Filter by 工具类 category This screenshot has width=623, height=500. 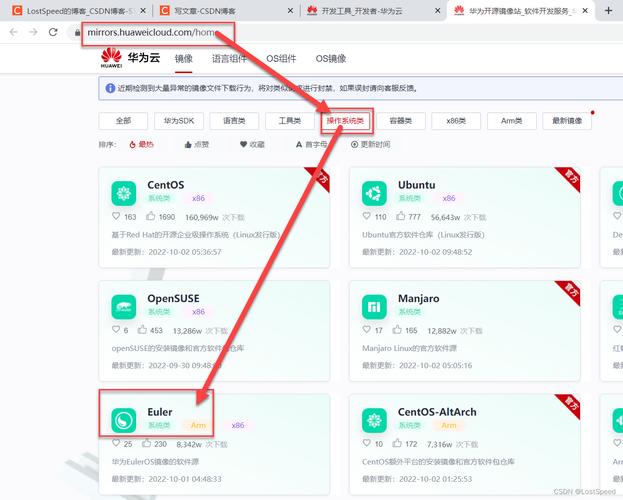point(290,121)
